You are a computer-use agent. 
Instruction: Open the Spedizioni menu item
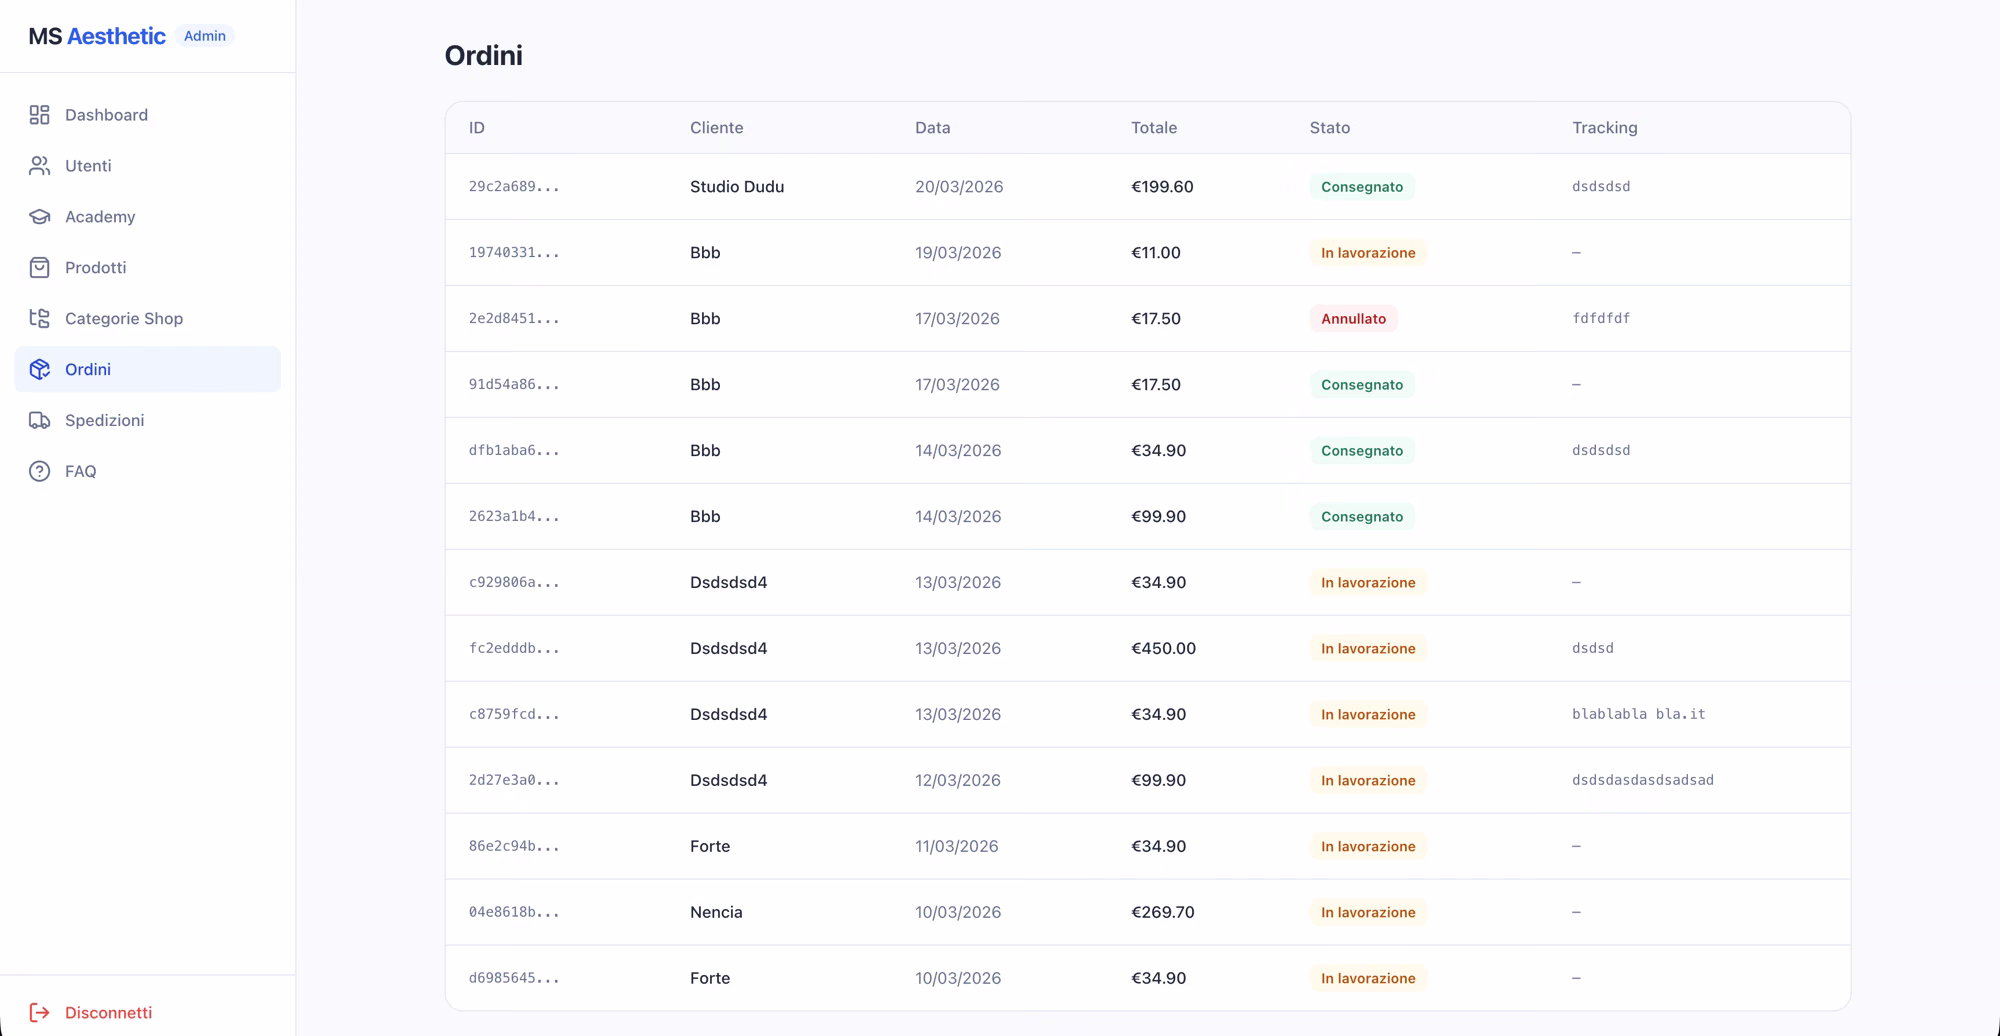pyautogui.click(x=148, y=421)
